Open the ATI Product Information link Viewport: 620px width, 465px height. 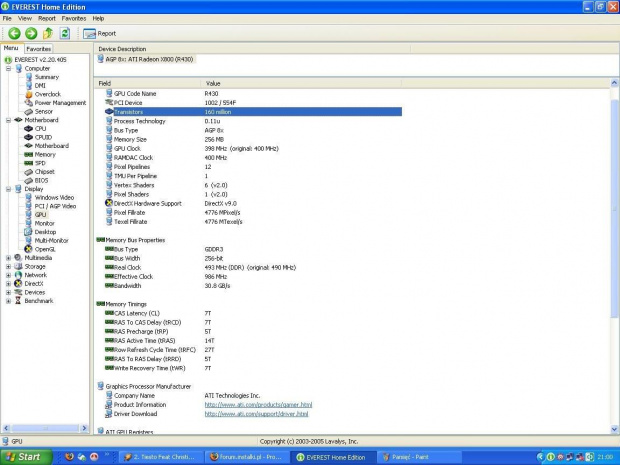(x=258, y=404)
